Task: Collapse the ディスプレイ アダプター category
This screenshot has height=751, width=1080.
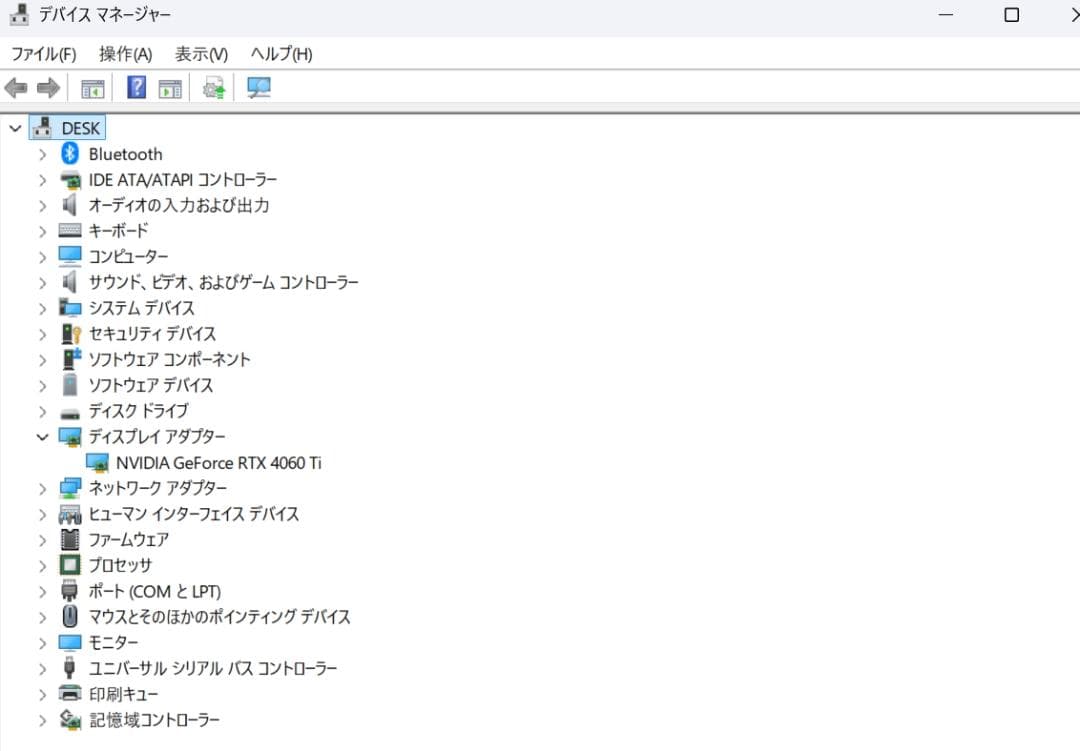Action: [42, 437]
